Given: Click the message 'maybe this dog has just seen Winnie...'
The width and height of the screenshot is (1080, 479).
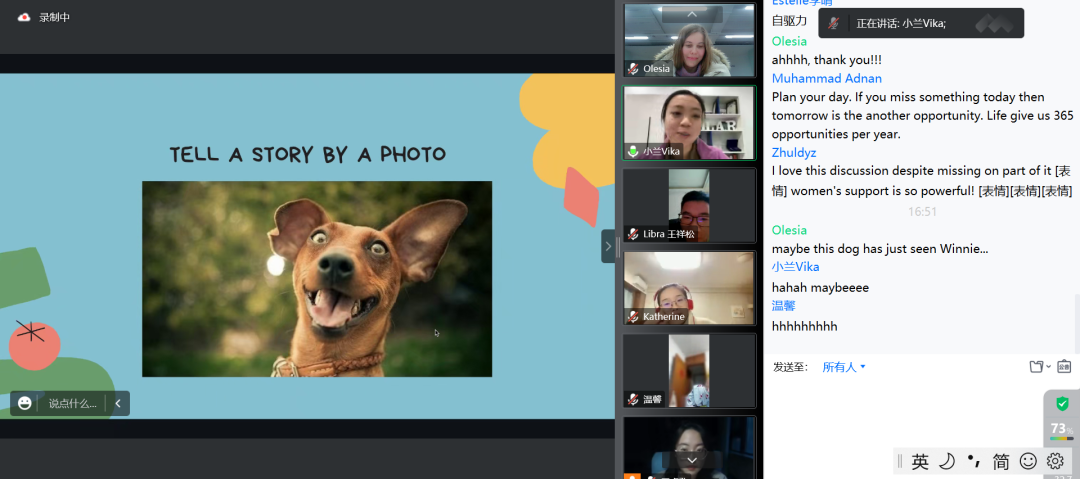Looking at the screenshot, I should pyautogui.click(x=880, y=249).
